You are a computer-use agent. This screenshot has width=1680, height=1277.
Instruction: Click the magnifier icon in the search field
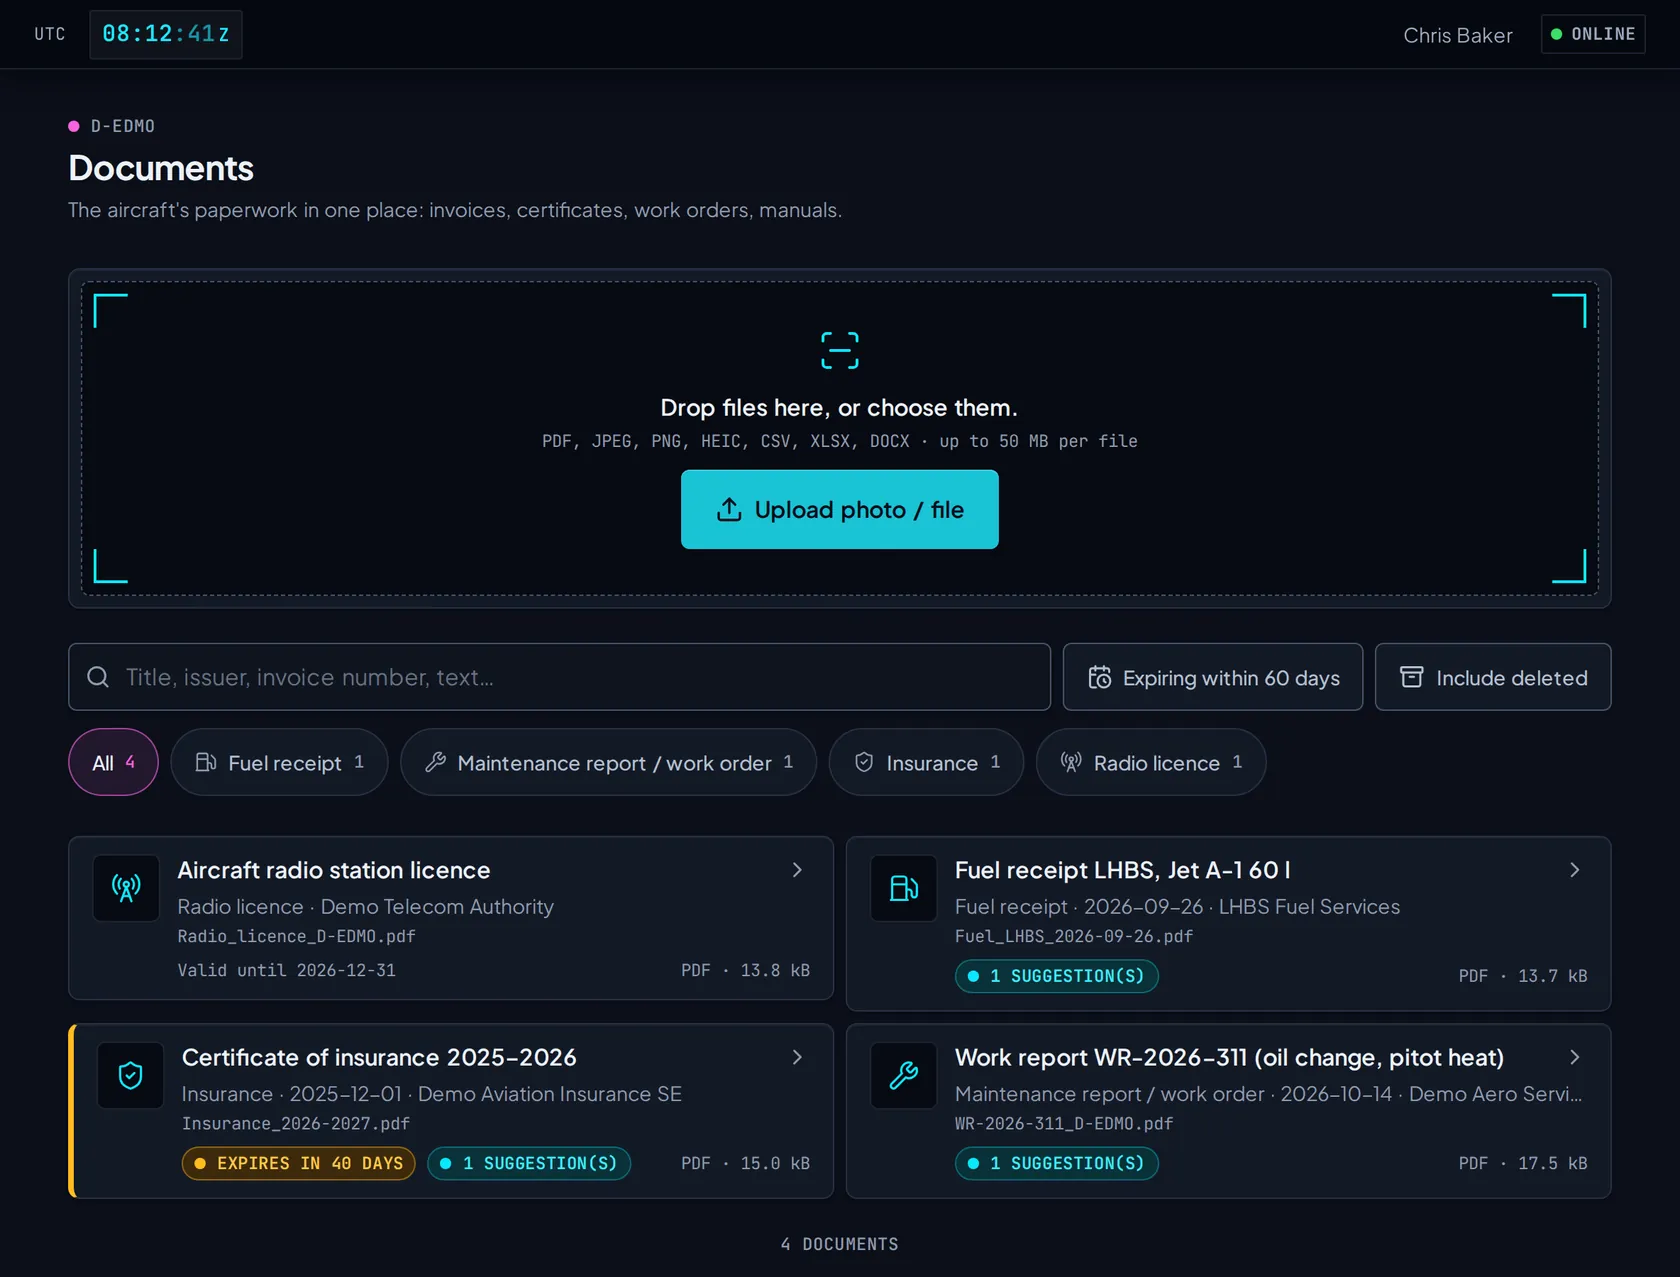pyautogui.click(x=98, y=677)
